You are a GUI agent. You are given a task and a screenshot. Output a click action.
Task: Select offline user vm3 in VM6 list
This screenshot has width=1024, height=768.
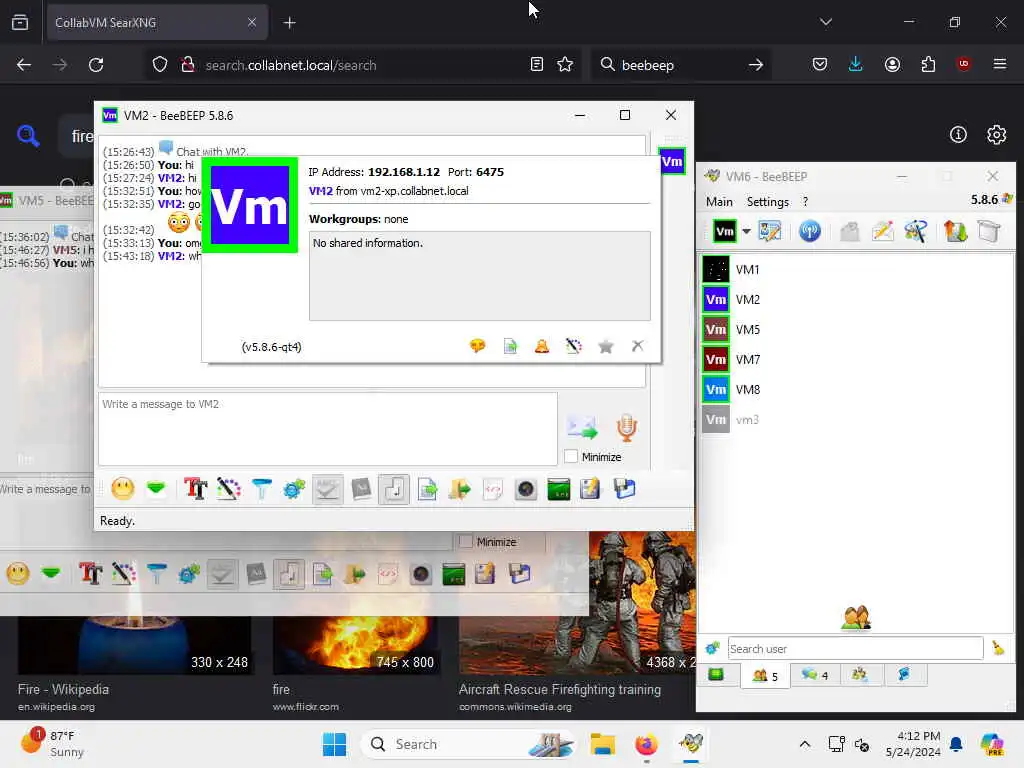click(856, 420)
